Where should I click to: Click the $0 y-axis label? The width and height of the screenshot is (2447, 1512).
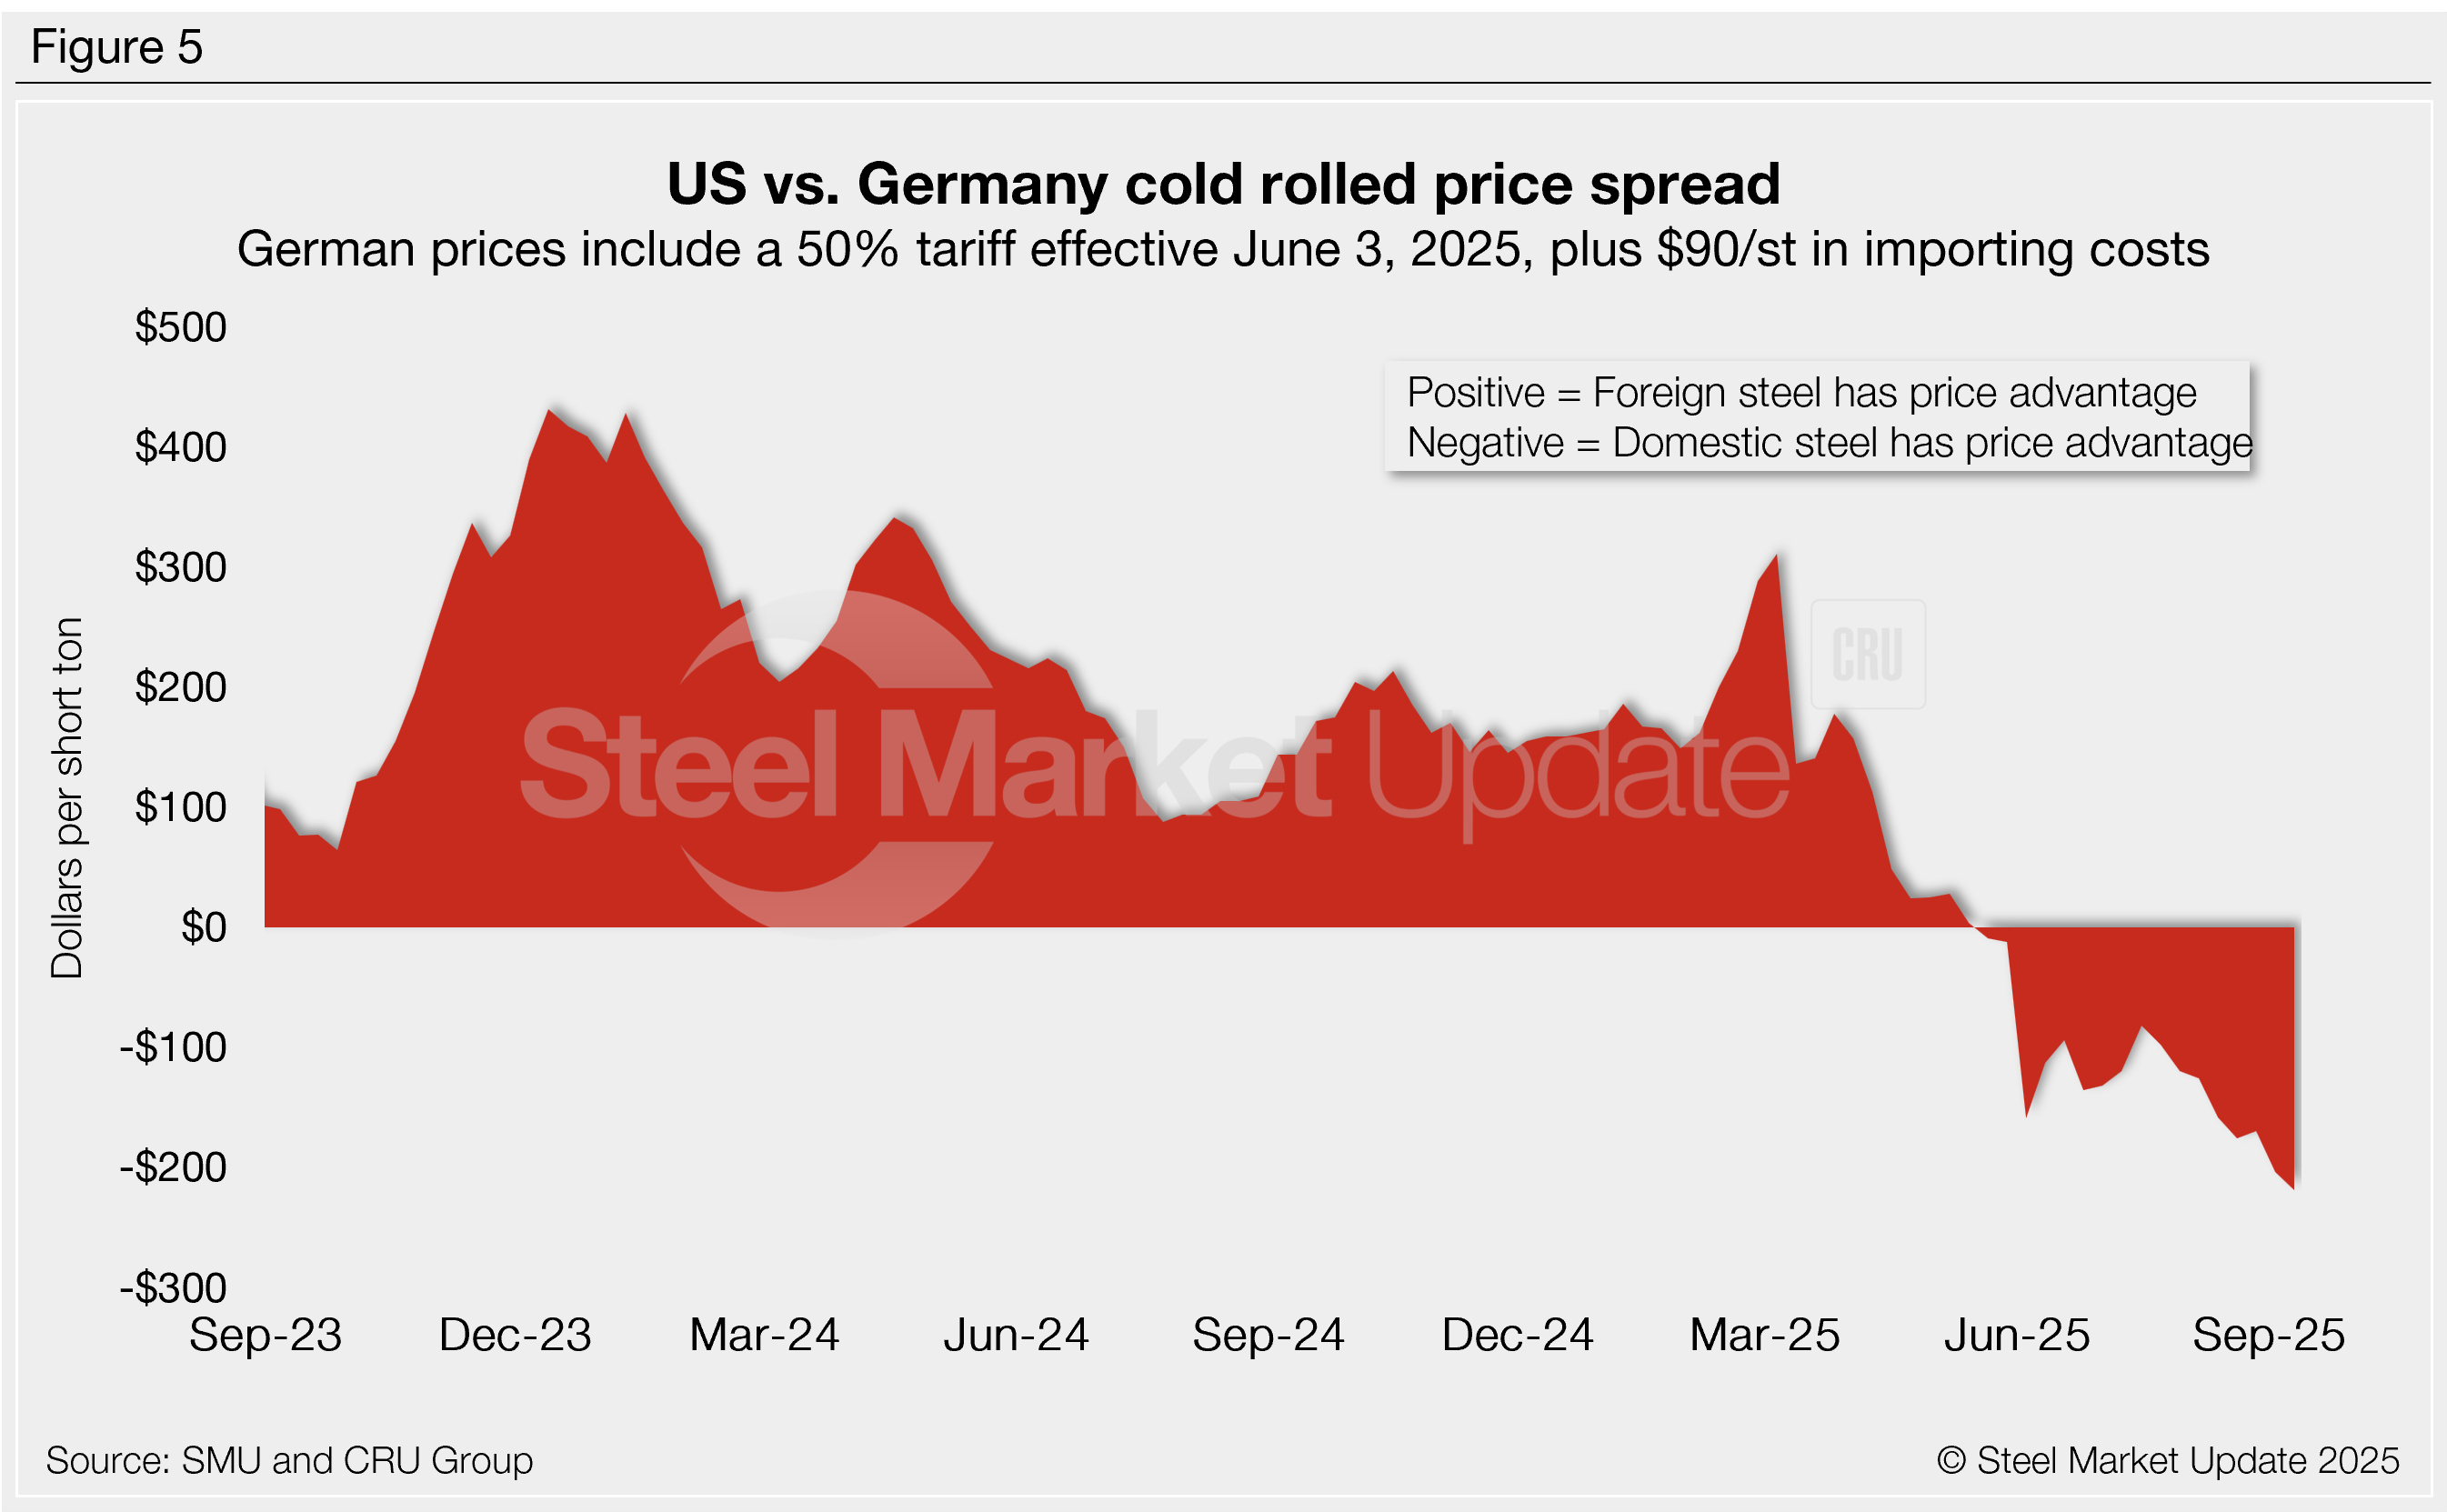point(203,927)
